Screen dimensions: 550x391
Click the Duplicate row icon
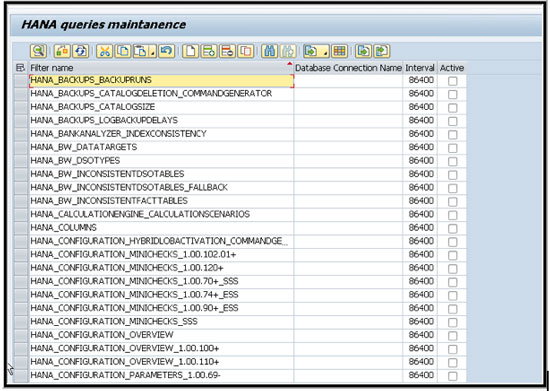[x=246, y=51]
